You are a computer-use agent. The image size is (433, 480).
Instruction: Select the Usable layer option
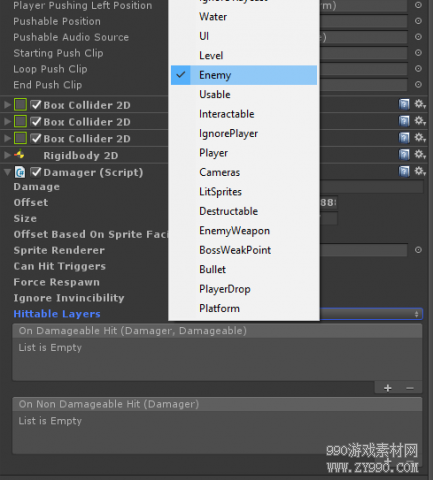pos(244,94)
